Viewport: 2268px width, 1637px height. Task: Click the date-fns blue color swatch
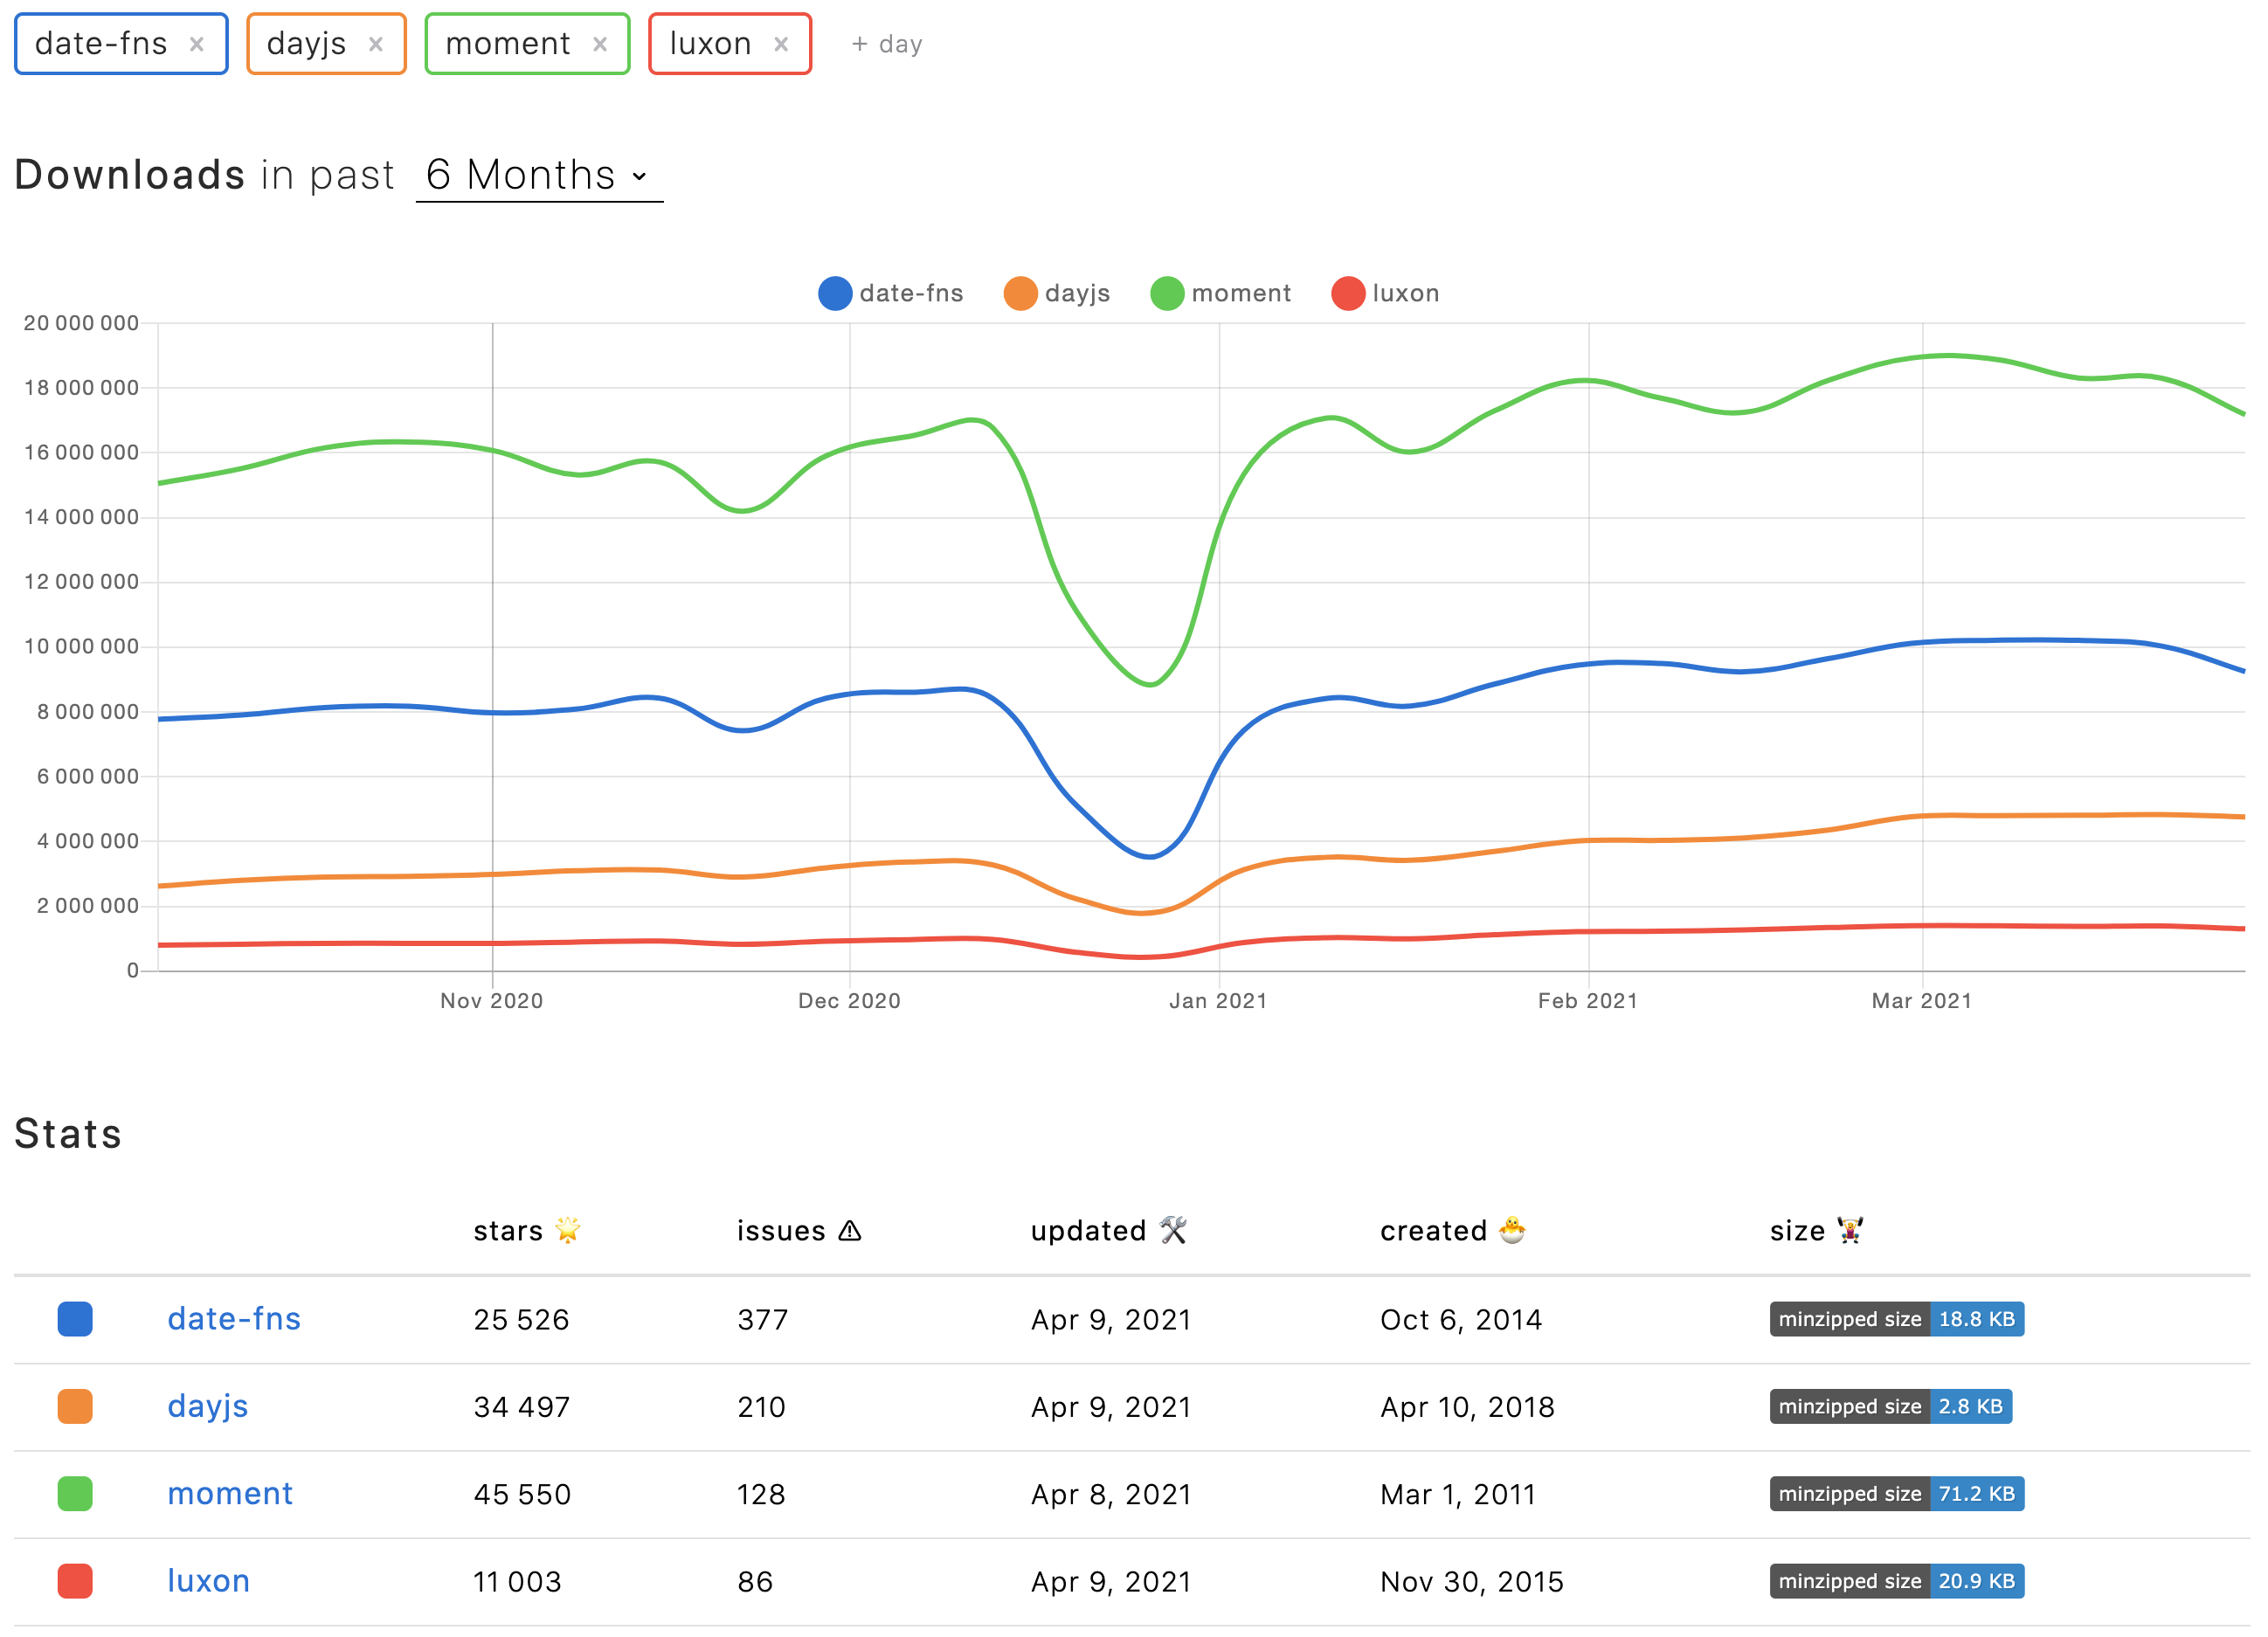[x=75, y=1319]
